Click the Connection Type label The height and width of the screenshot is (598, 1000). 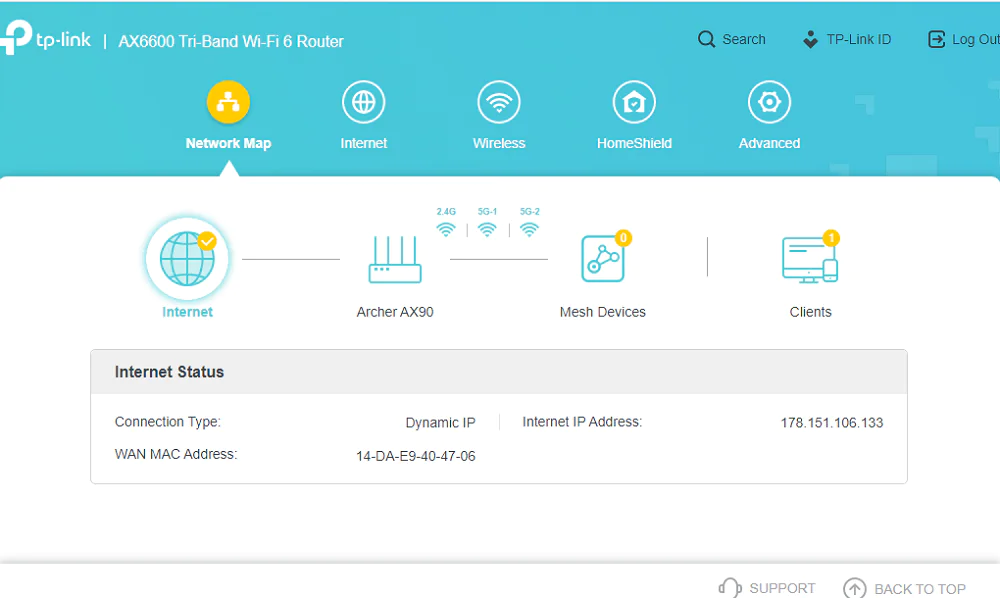coord(168,422)
